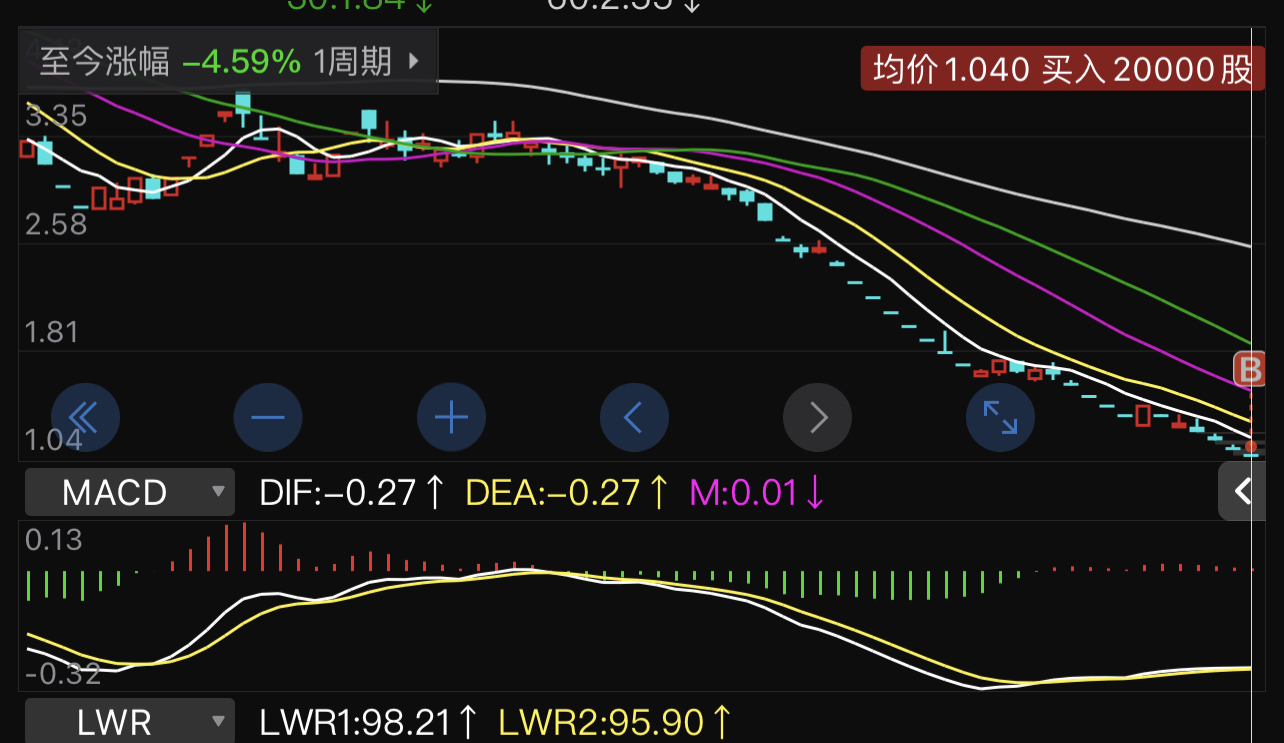This screenshot has height=743, width=1284.
Task: Click the M:0.01 MACD value
Action: tap(757, 492)
